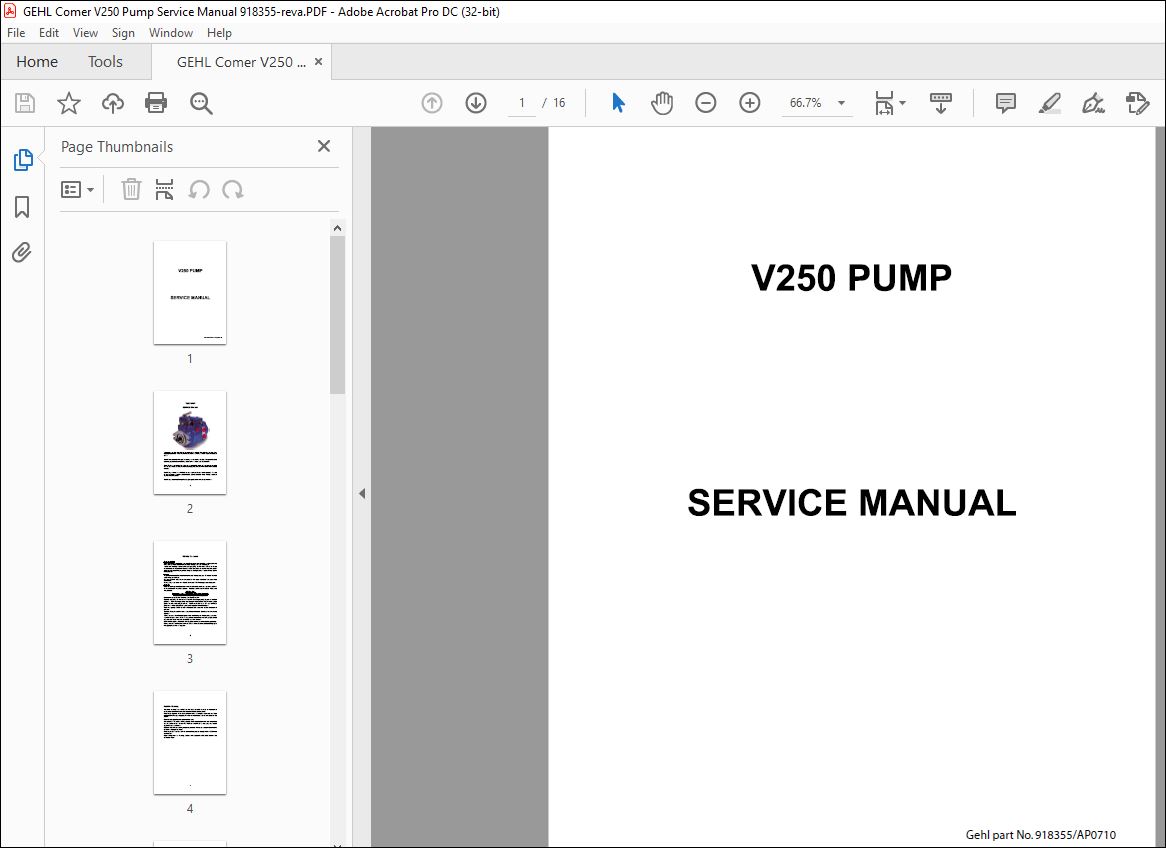Open the View menu
Viewport: 1166px width, 848px height.
85,33
